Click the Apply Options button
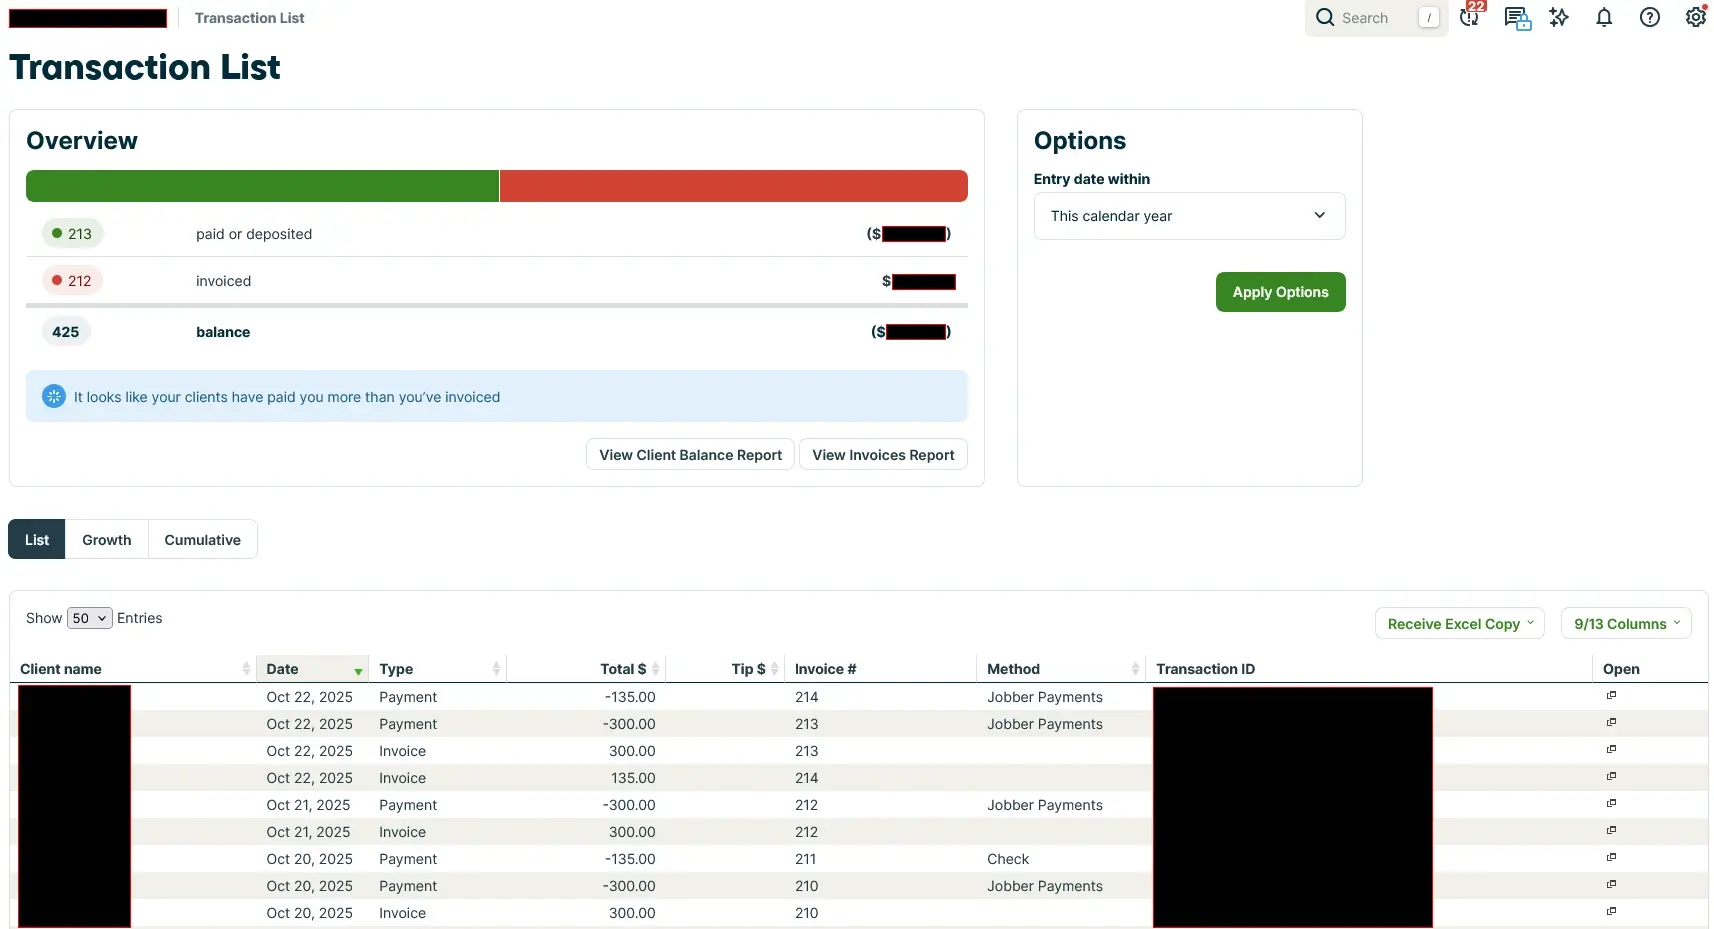Screen dimensions: 1714x929 pos(1280,292)
